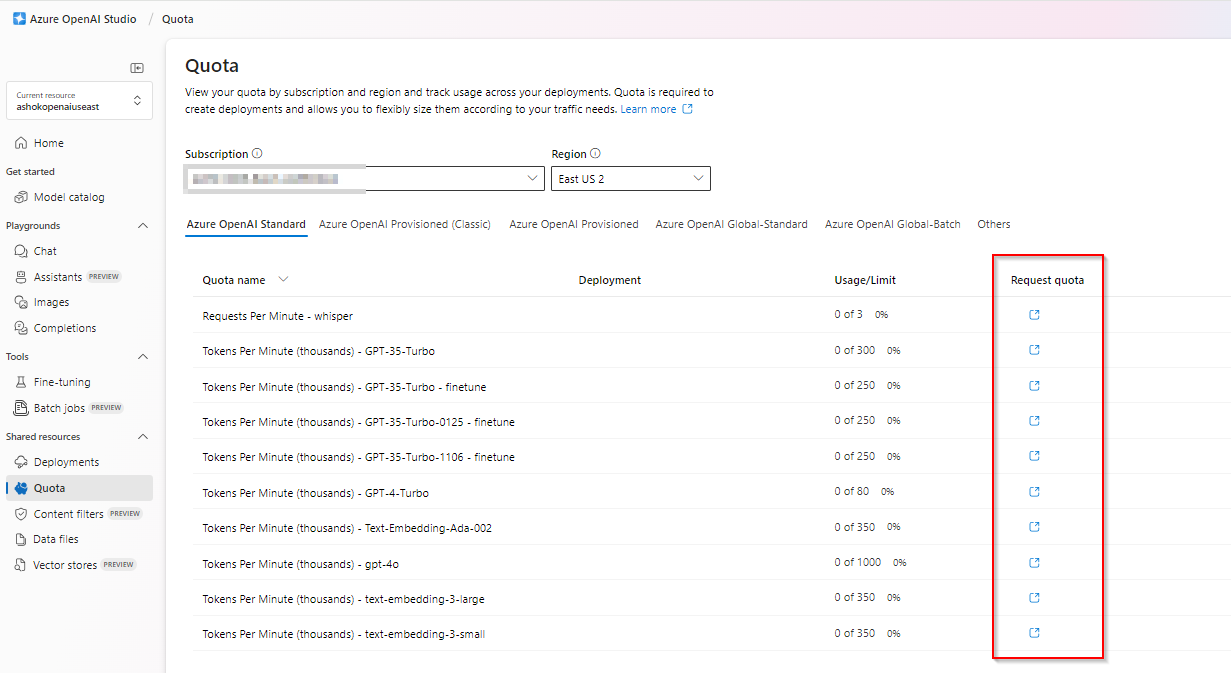Open the Learn more link
Screen dimensions: 1231x673
tap(656, 109)
